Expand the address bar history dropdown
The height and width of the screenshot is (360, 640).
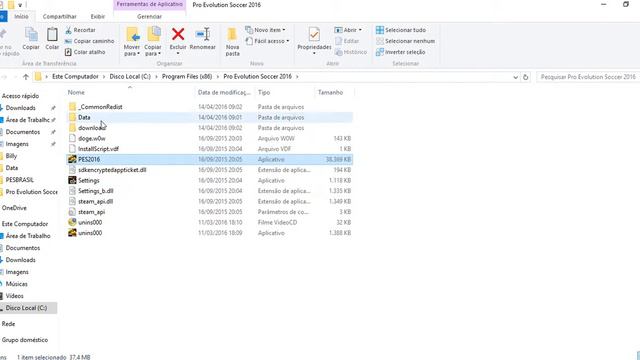pyautogui.click(x=515, y=77)
